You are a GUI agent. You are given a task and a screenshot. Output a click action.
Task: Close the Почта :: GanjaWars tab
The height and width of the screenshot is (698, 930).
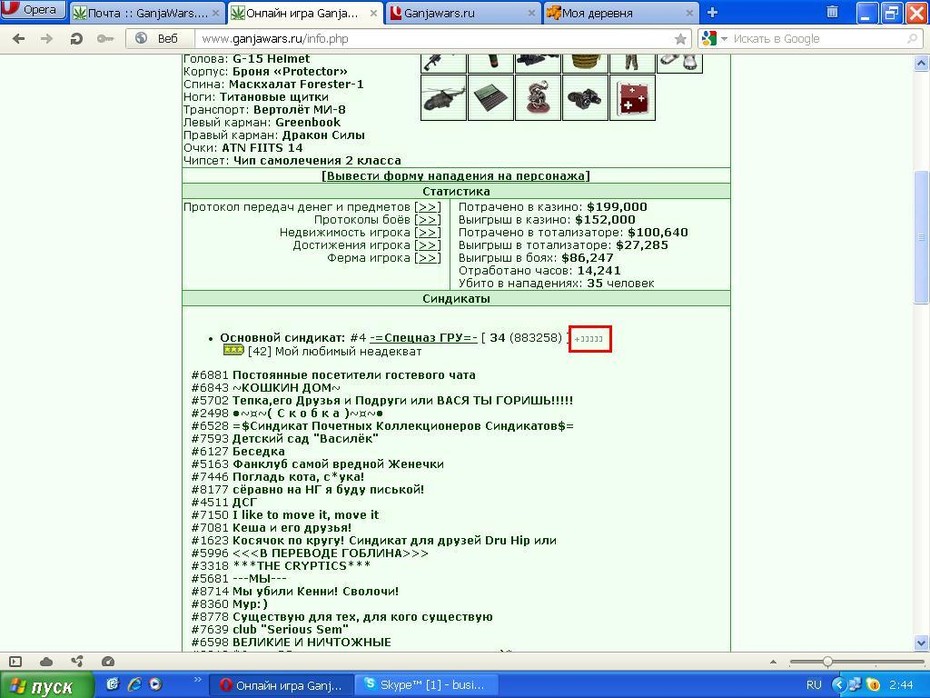215,13
